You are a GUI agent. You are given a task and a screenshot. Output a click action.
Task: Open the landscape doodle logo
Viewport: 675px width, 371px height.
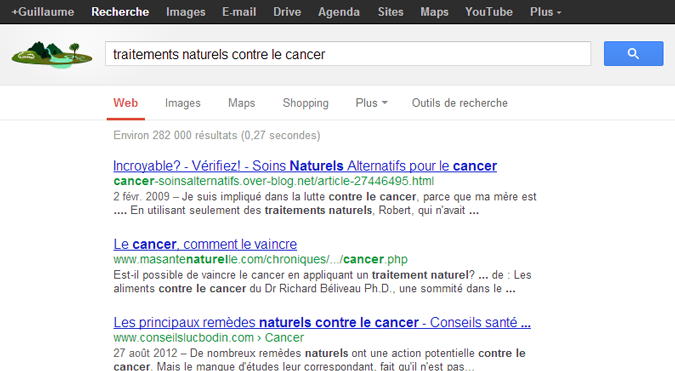click(x=52, y=55)
